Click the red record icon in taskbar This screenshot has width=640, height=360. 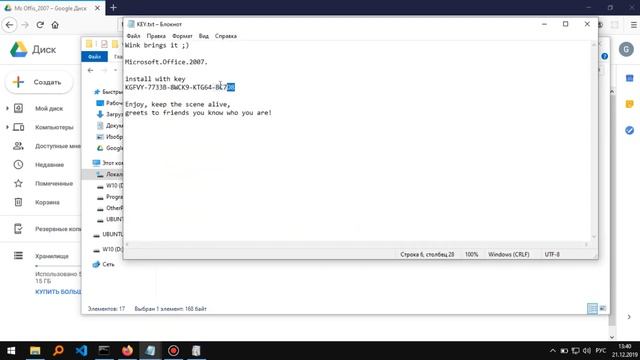173,351
